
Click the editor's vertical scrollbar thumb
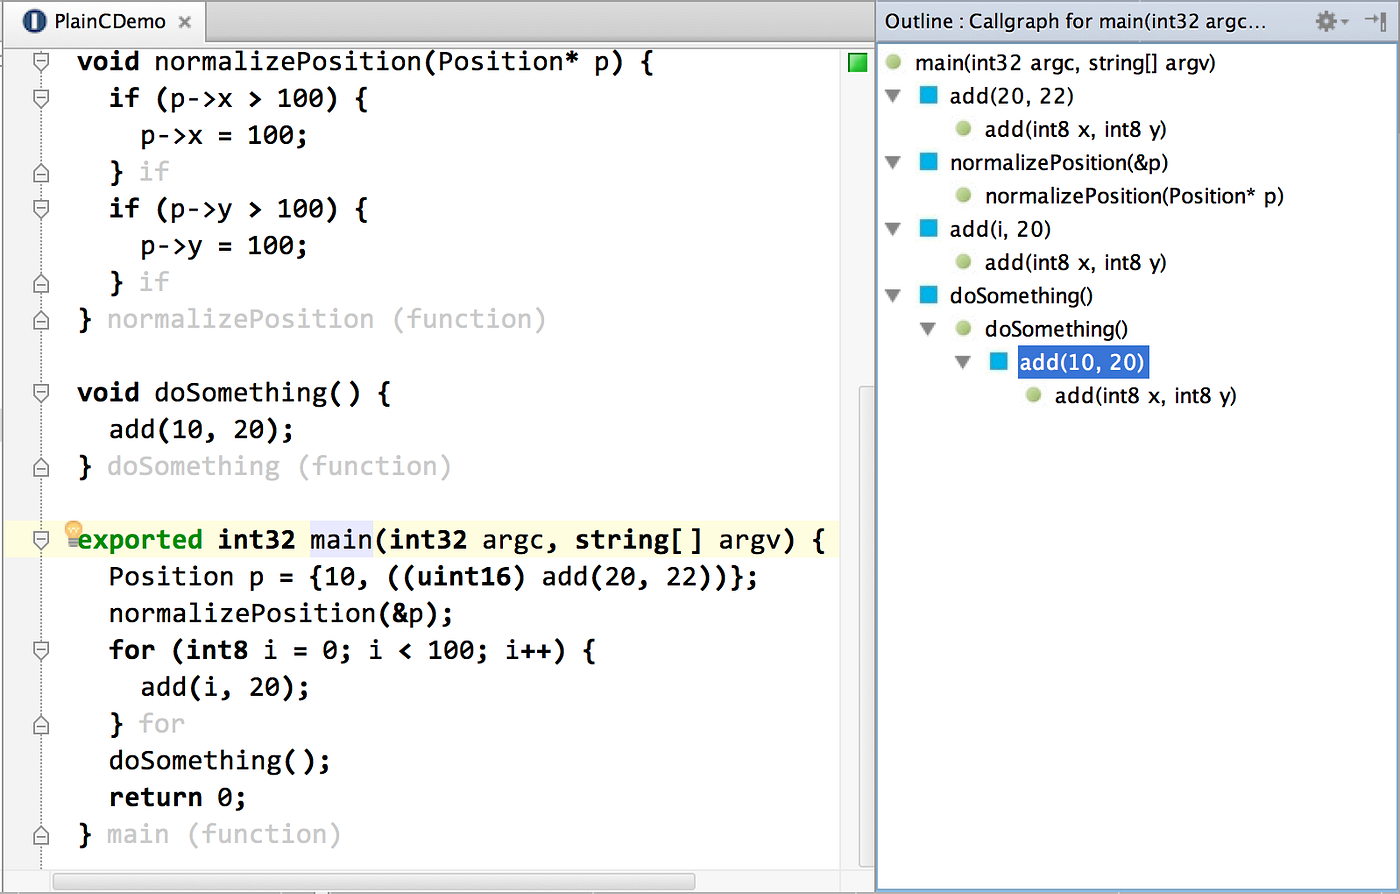867,625
